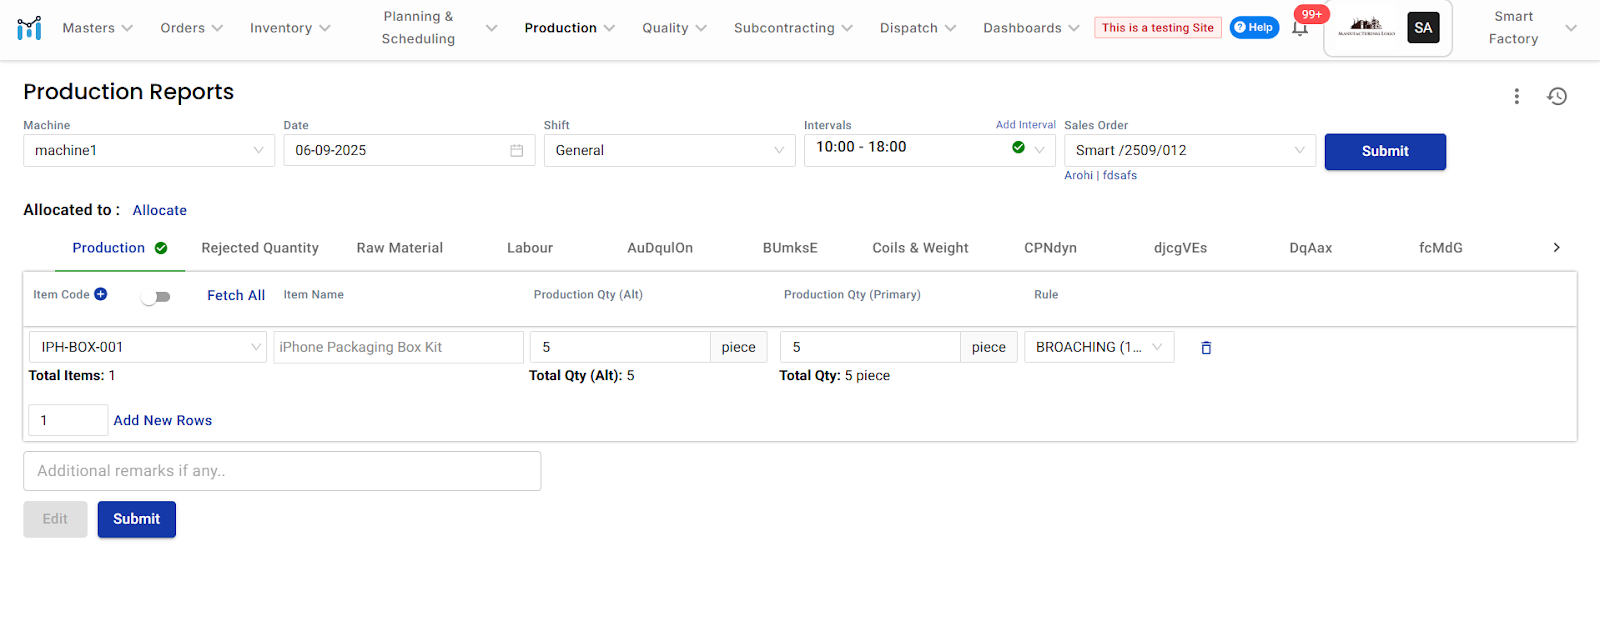
Task: Click the Add Interval link
Action: point(1025,125)
